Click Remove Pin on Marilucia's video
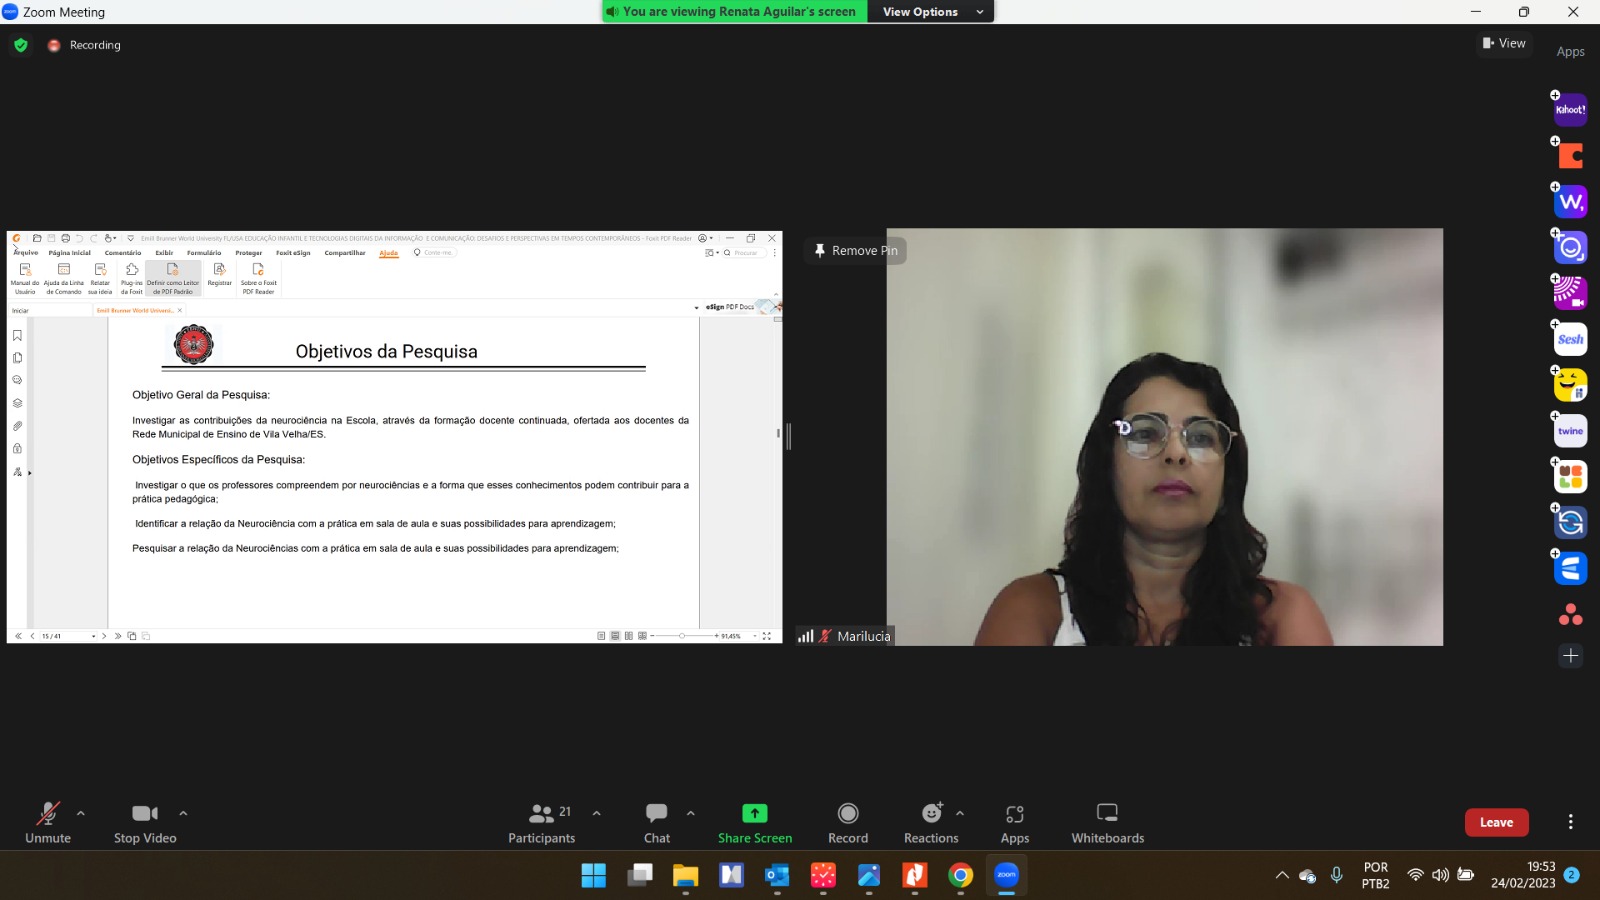The width and height of the screenshot is (1600, 900). (855, 251)
